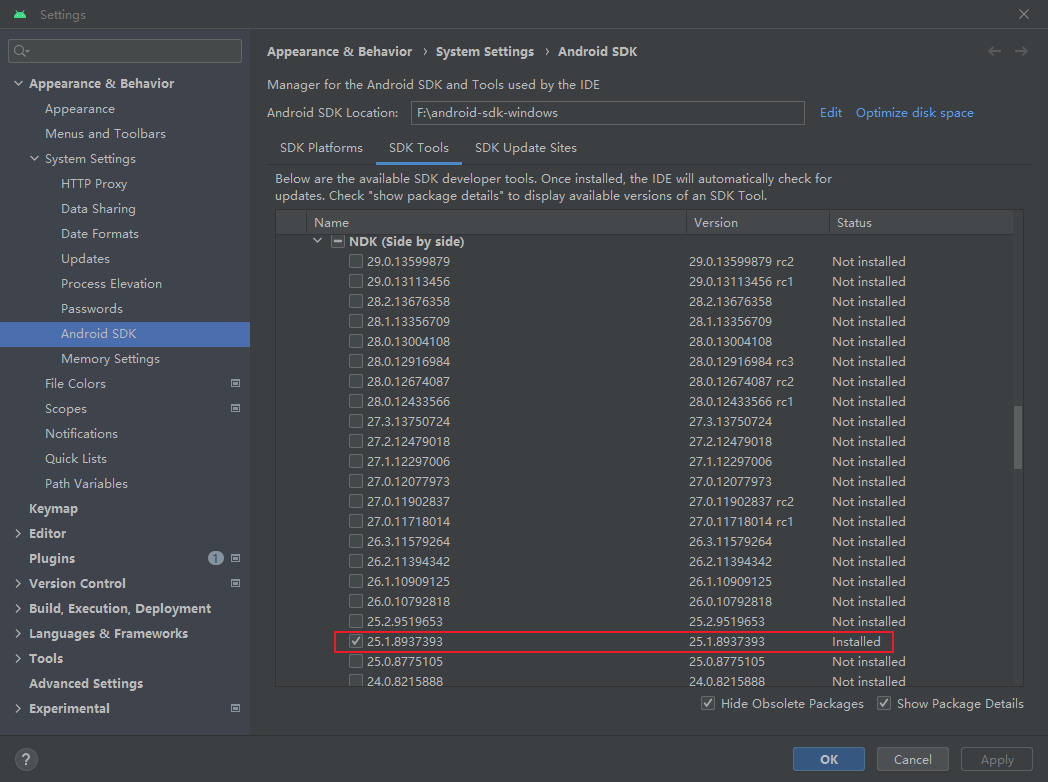Check the NDK 26.3.11579264 checkbox

click(x=356, y=541)
